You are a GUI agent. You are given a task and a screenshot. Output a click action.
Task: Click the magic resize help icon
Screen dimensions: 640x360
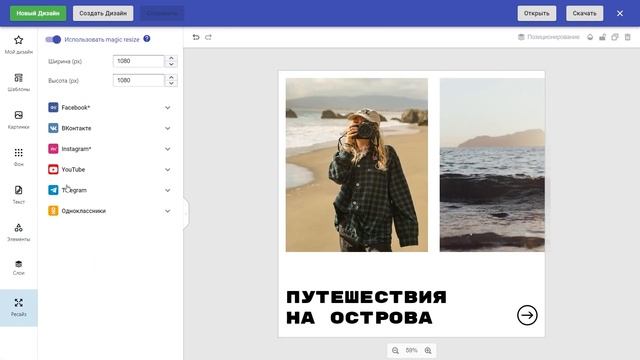point(147,39)
